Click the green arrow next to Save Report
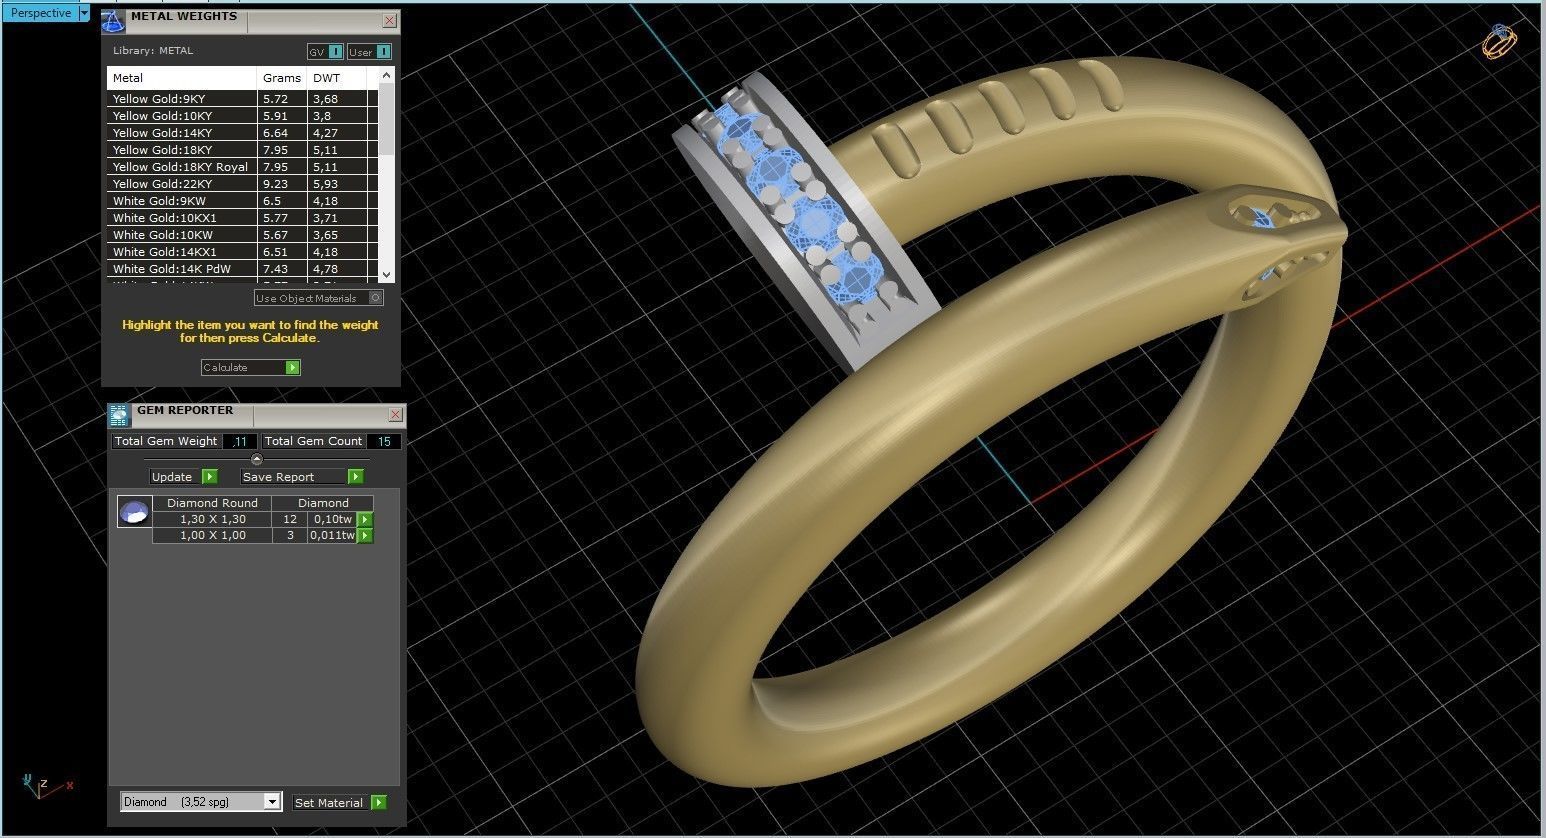 [x=355, y=477]
